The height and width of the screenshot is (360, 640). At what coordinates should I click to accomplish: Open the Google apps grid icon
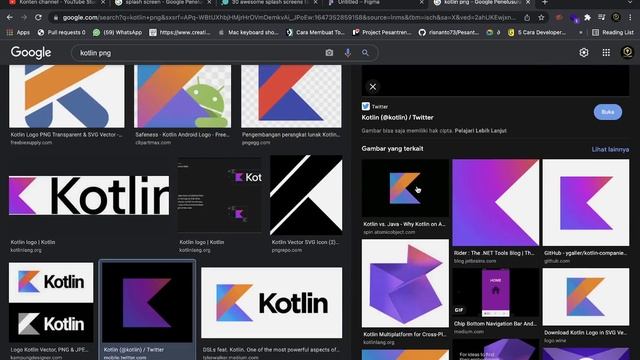pos(606,52)
